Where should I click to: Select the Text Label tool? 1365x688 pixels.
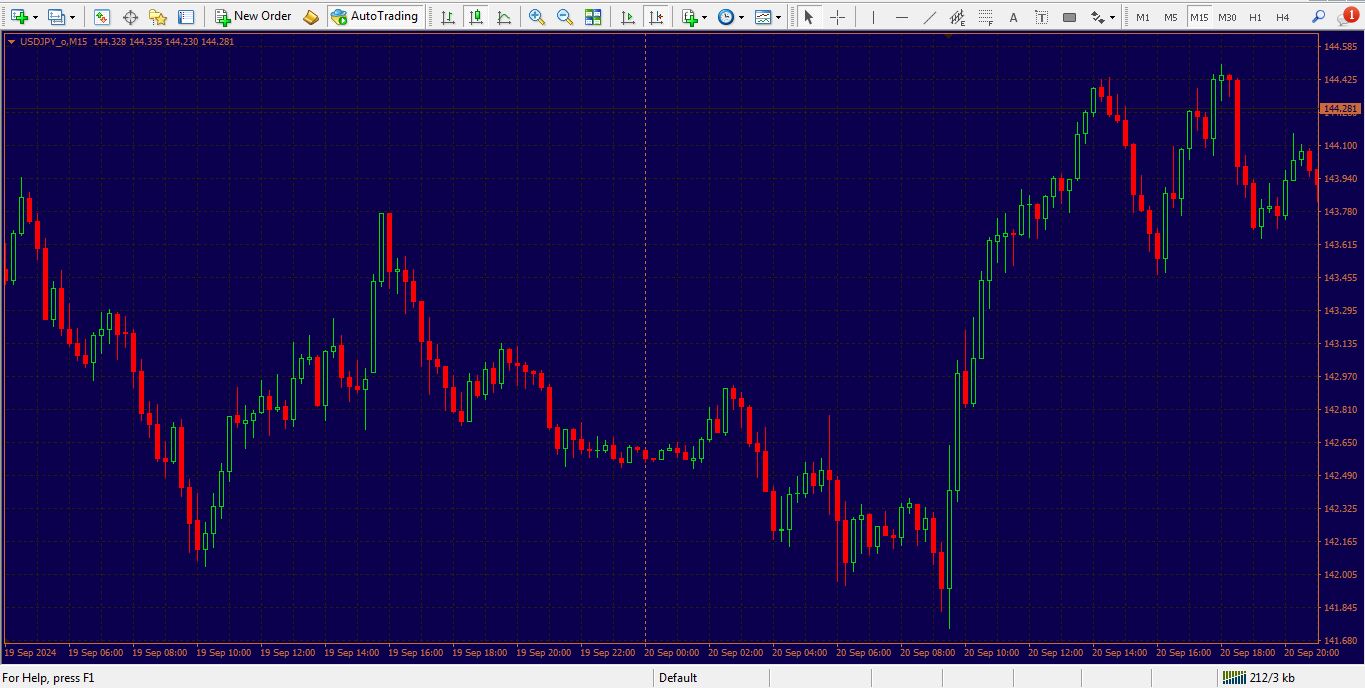click(x=1041, y=17)
